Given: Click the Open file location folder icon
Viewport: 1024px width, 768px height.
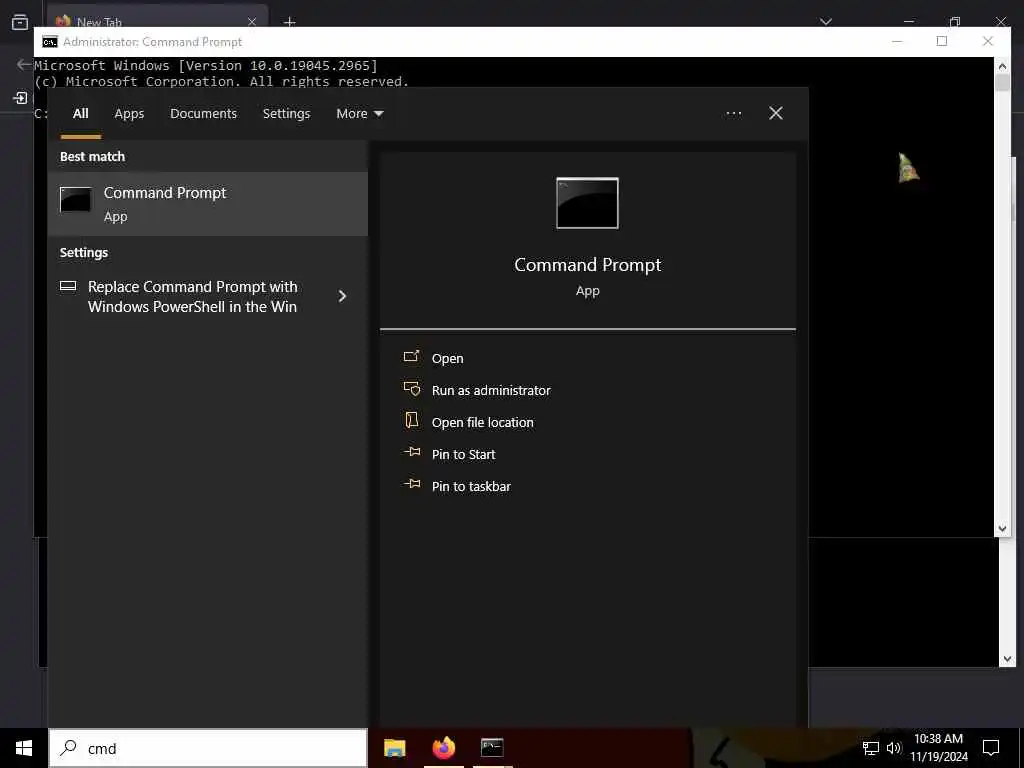Looking at the screenshot, I should tap(411, 420).
